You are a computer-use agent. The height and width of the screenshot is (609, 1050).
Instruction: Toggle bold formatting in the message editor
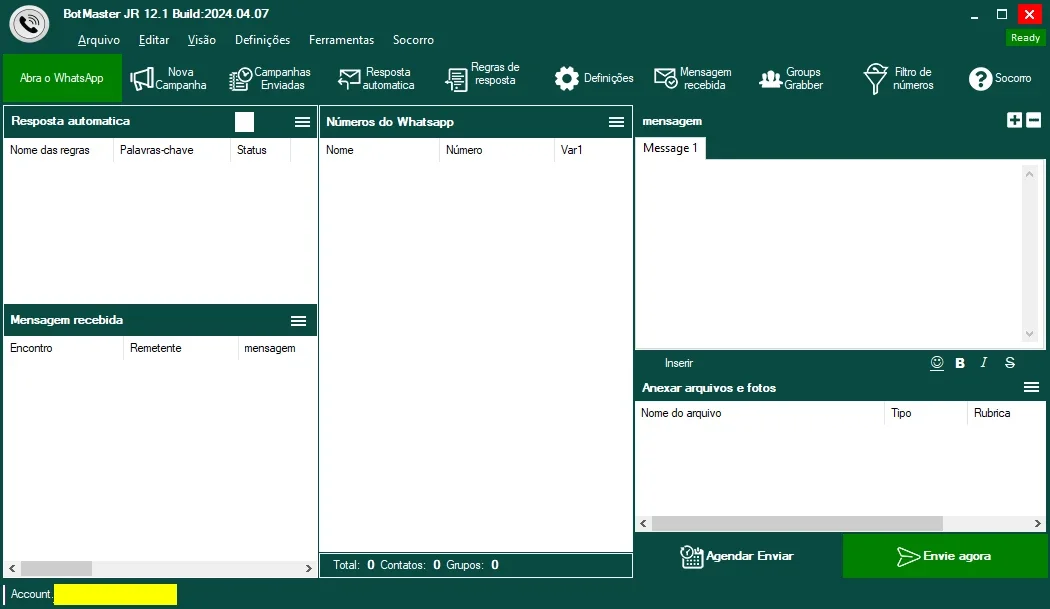(960, 362)
